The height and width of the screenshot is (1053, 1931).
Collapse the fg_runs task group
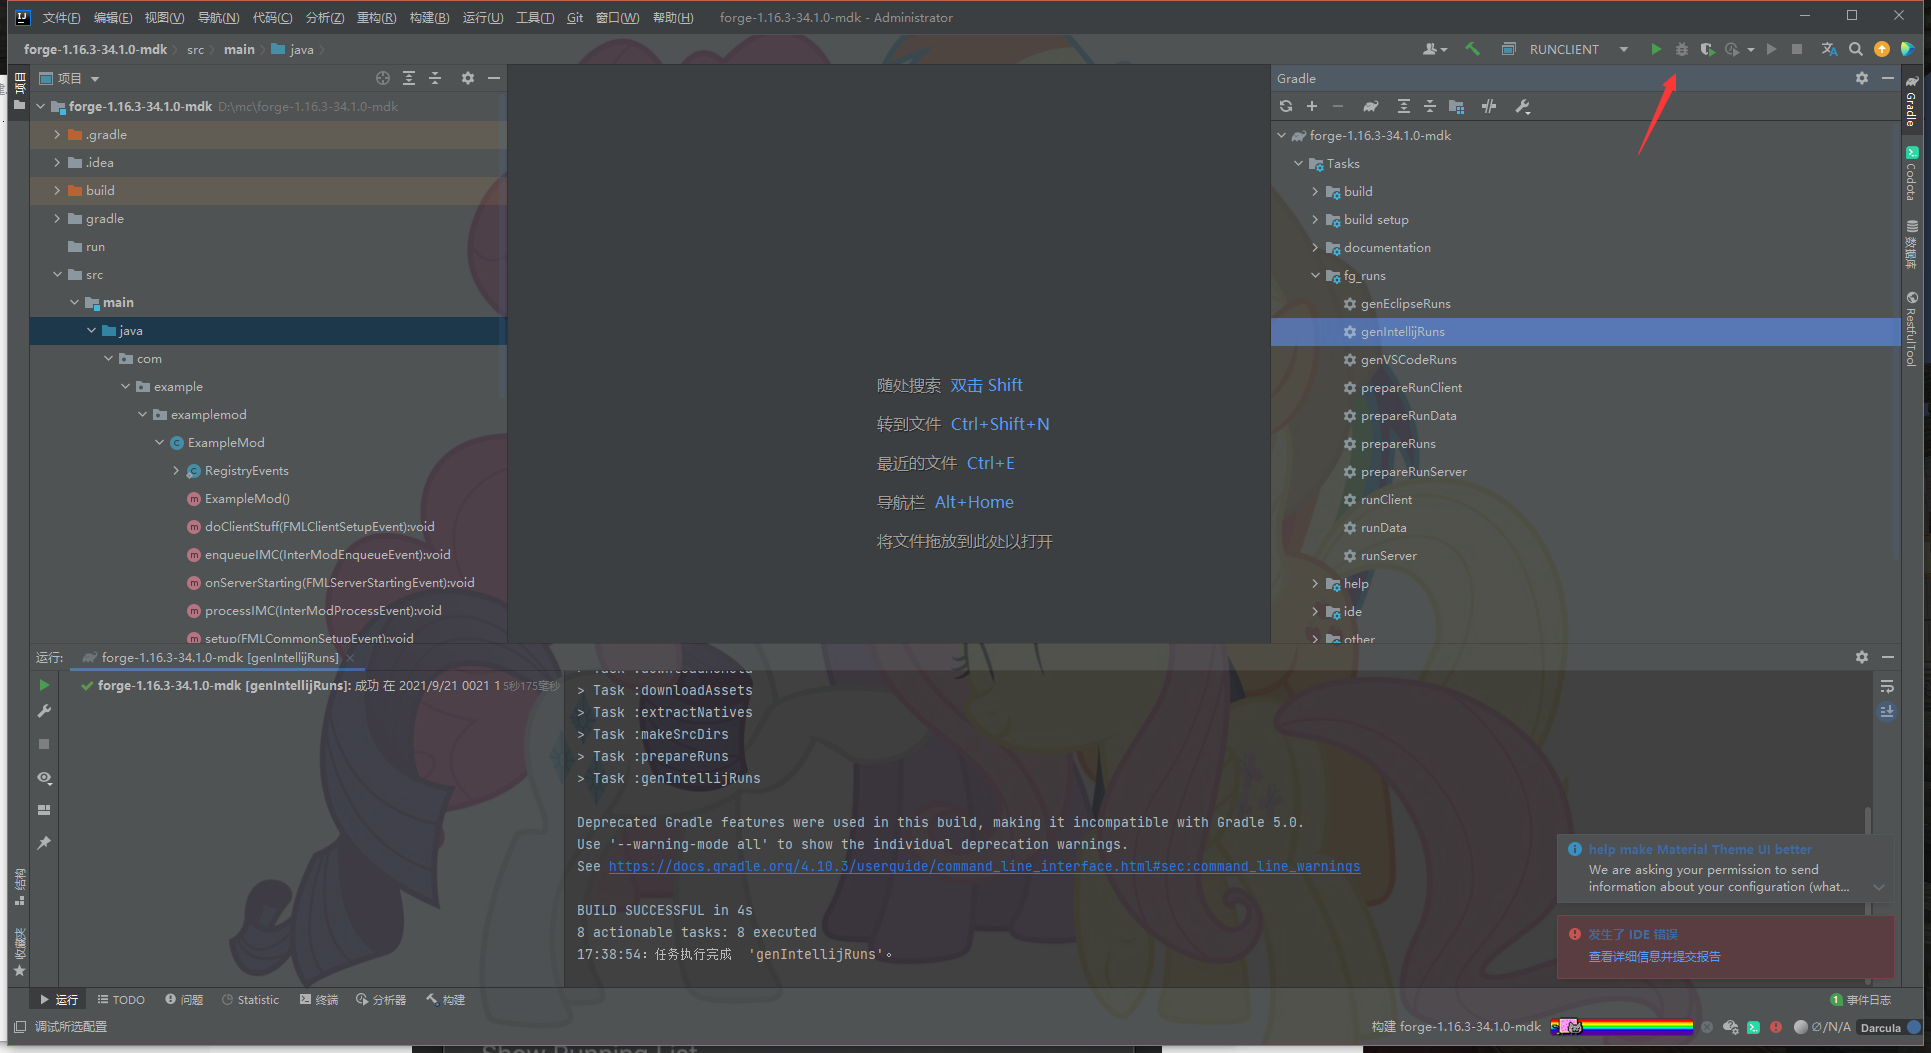click(x=1315, y=276)
